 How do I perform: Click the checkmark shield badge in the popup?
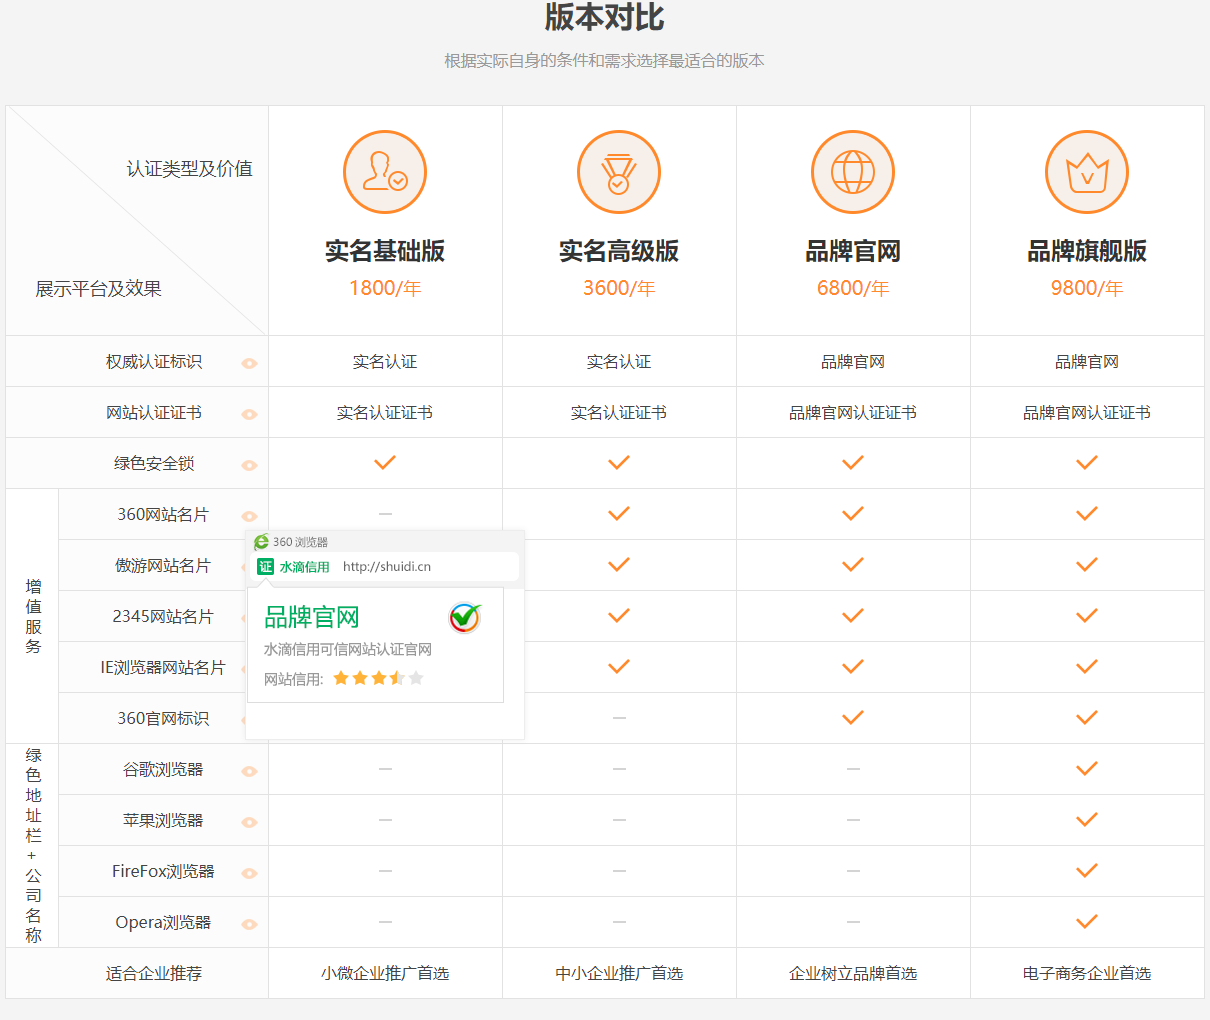point(465,618)
